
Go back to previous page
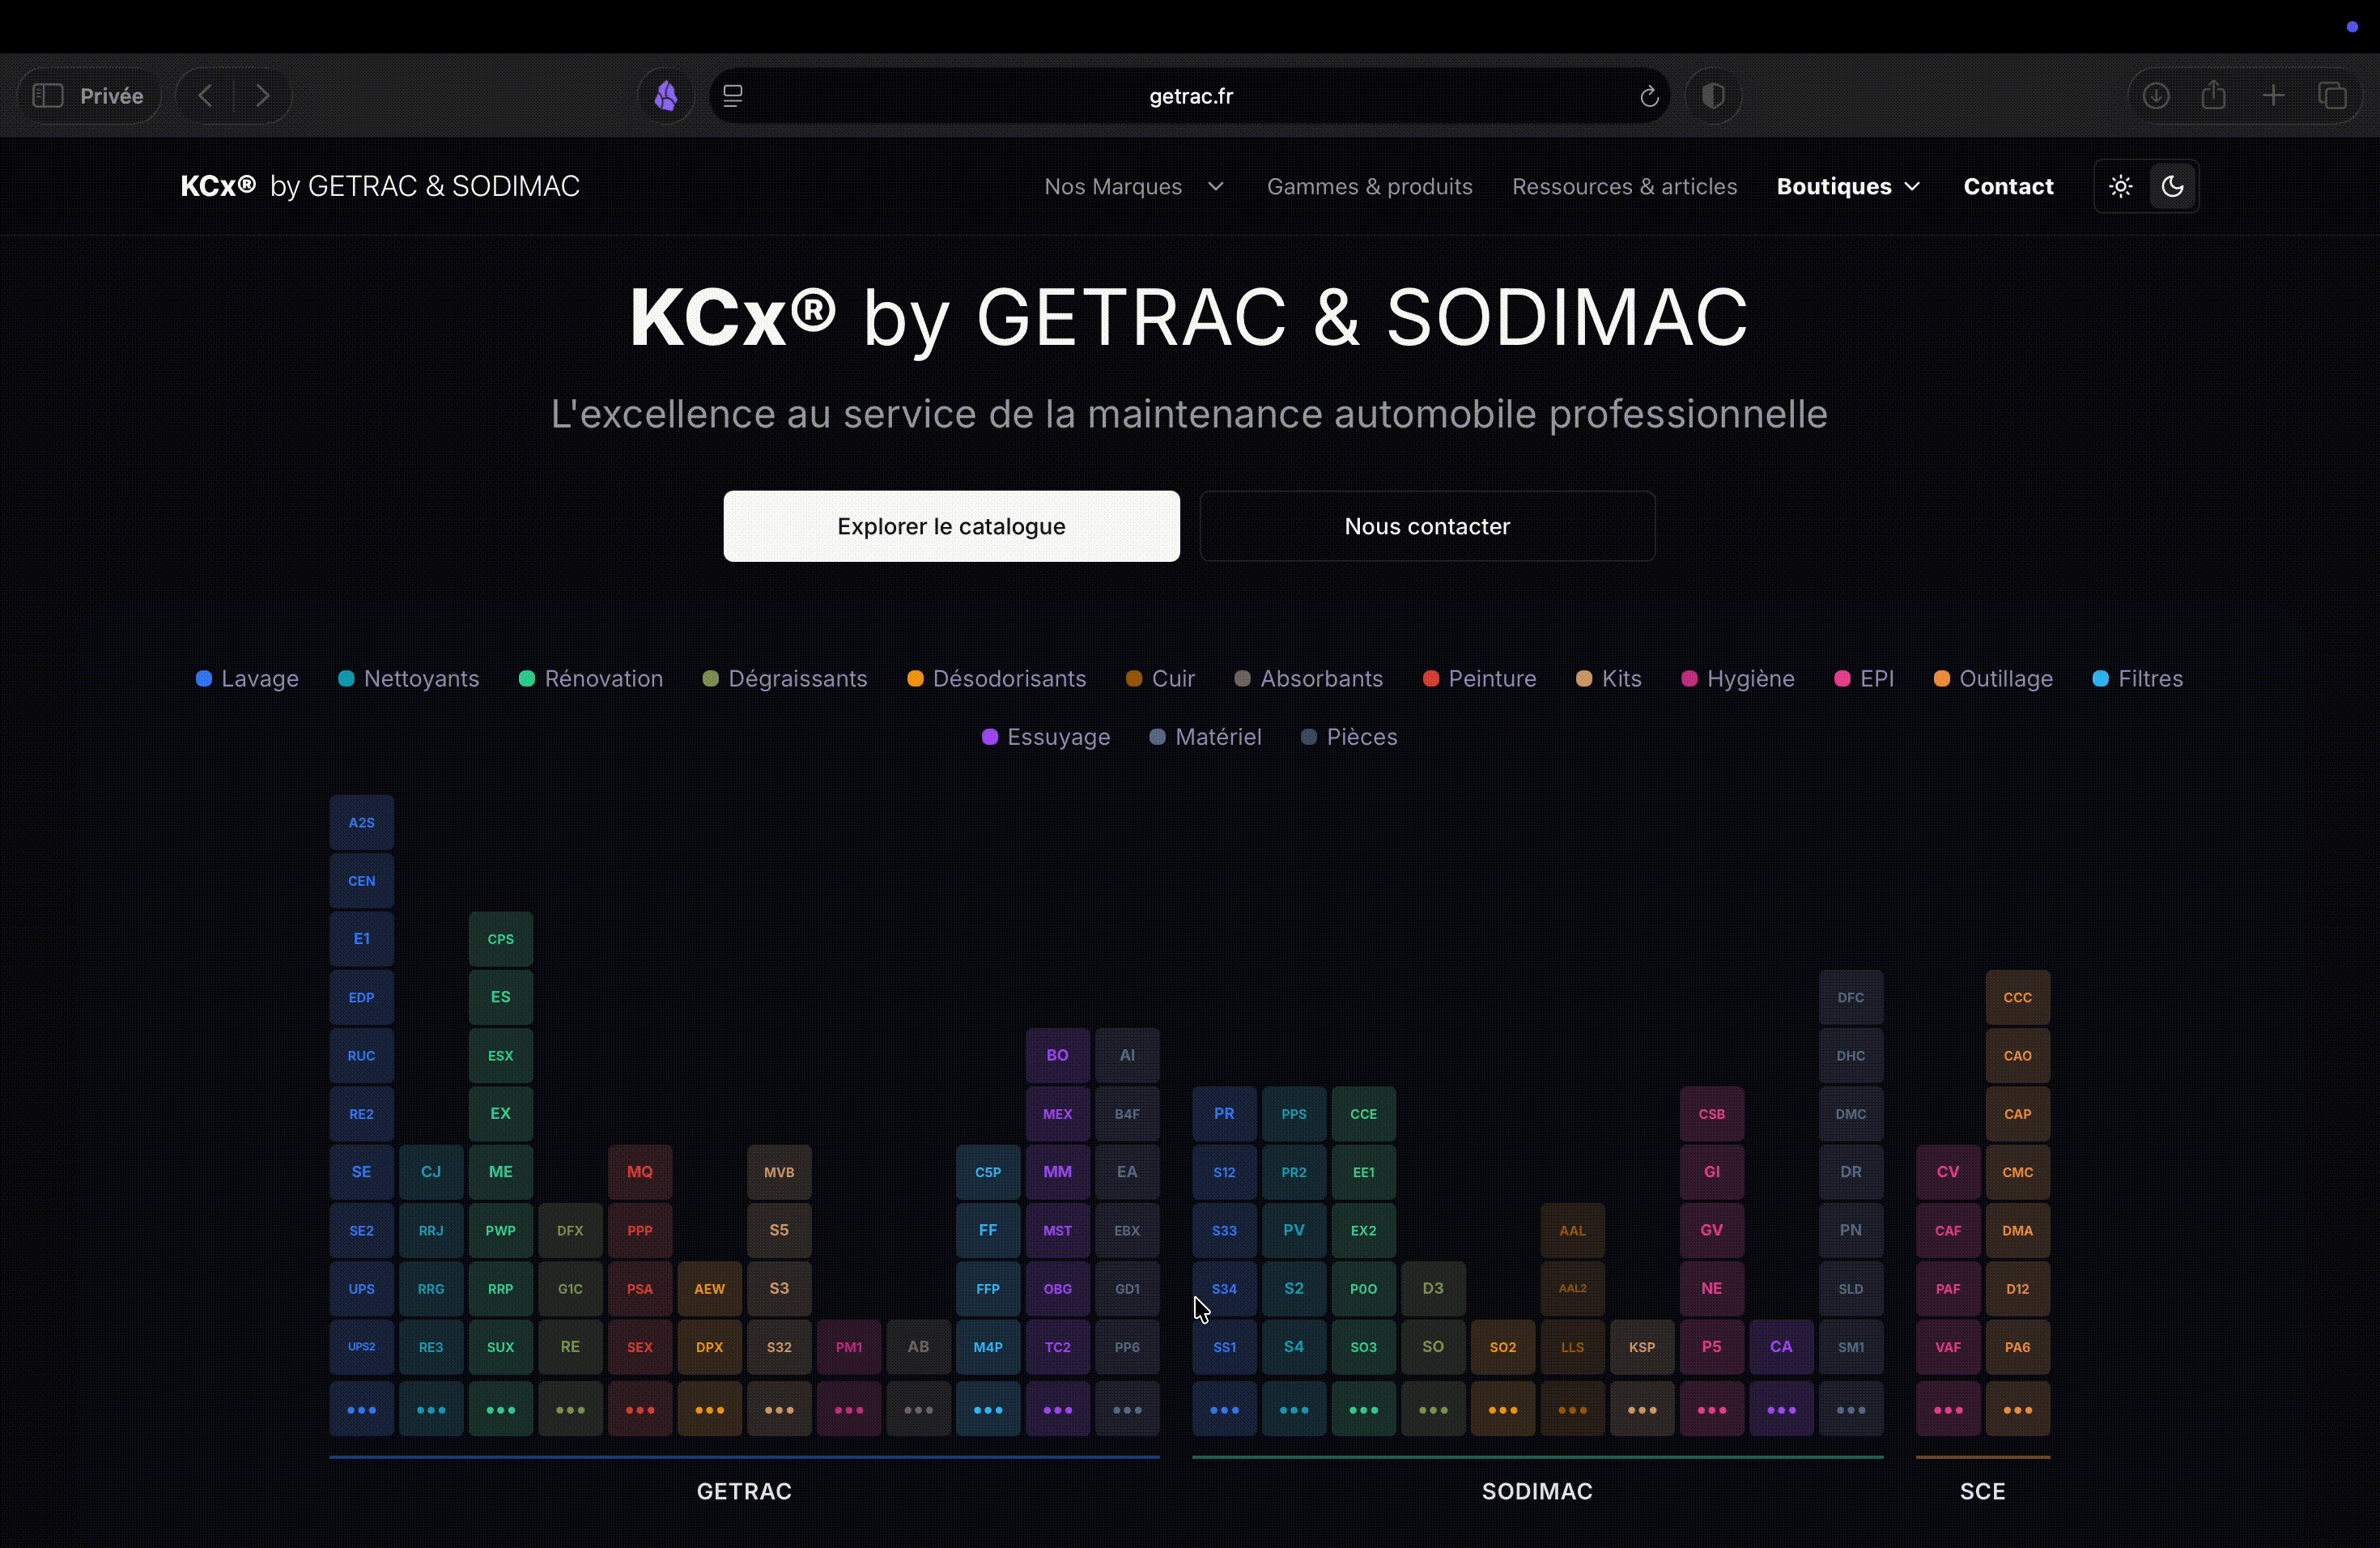point(205,96)
